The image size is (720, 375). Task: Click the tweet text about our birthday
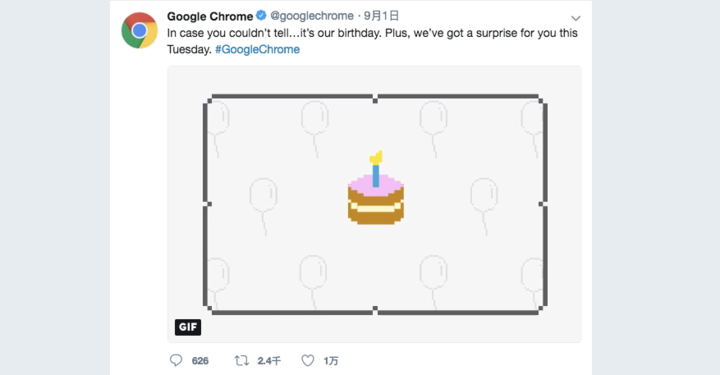372,41
